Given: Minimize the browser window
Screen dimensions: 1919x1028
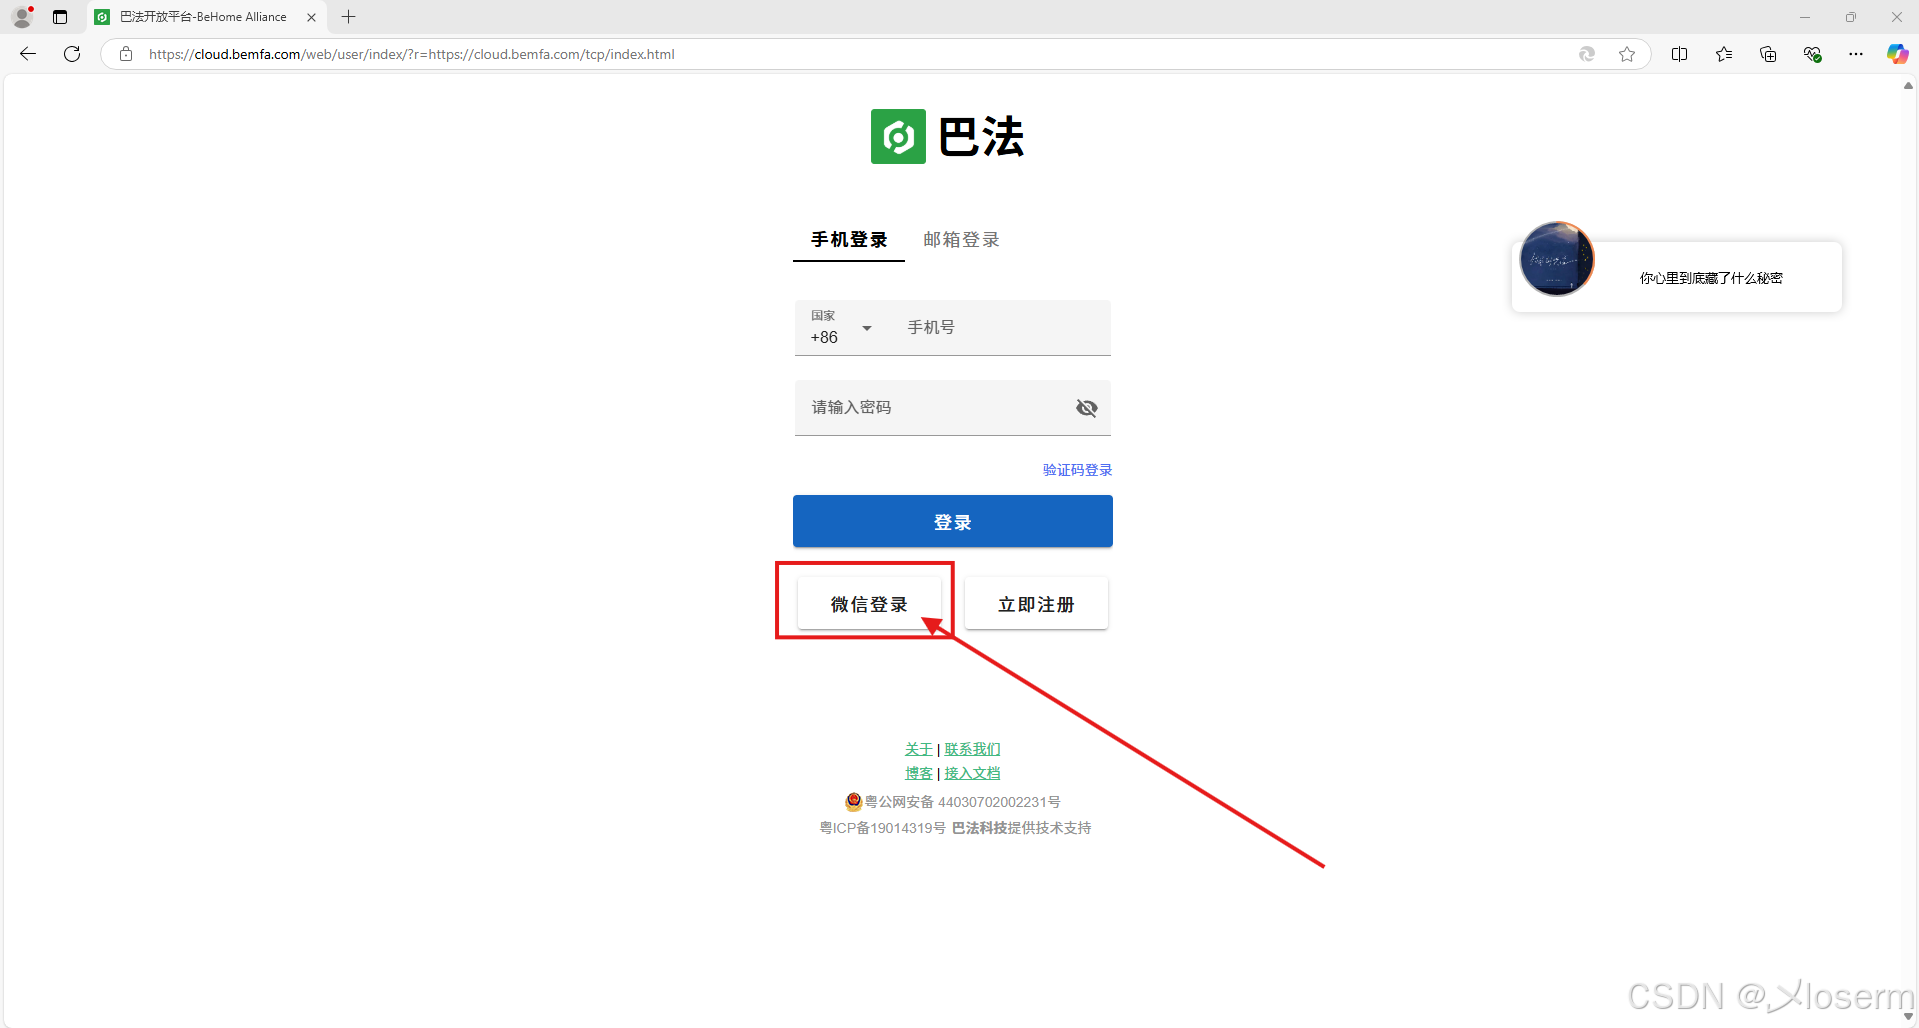Looking at the screenshot, I should (x=1805, y=17).
